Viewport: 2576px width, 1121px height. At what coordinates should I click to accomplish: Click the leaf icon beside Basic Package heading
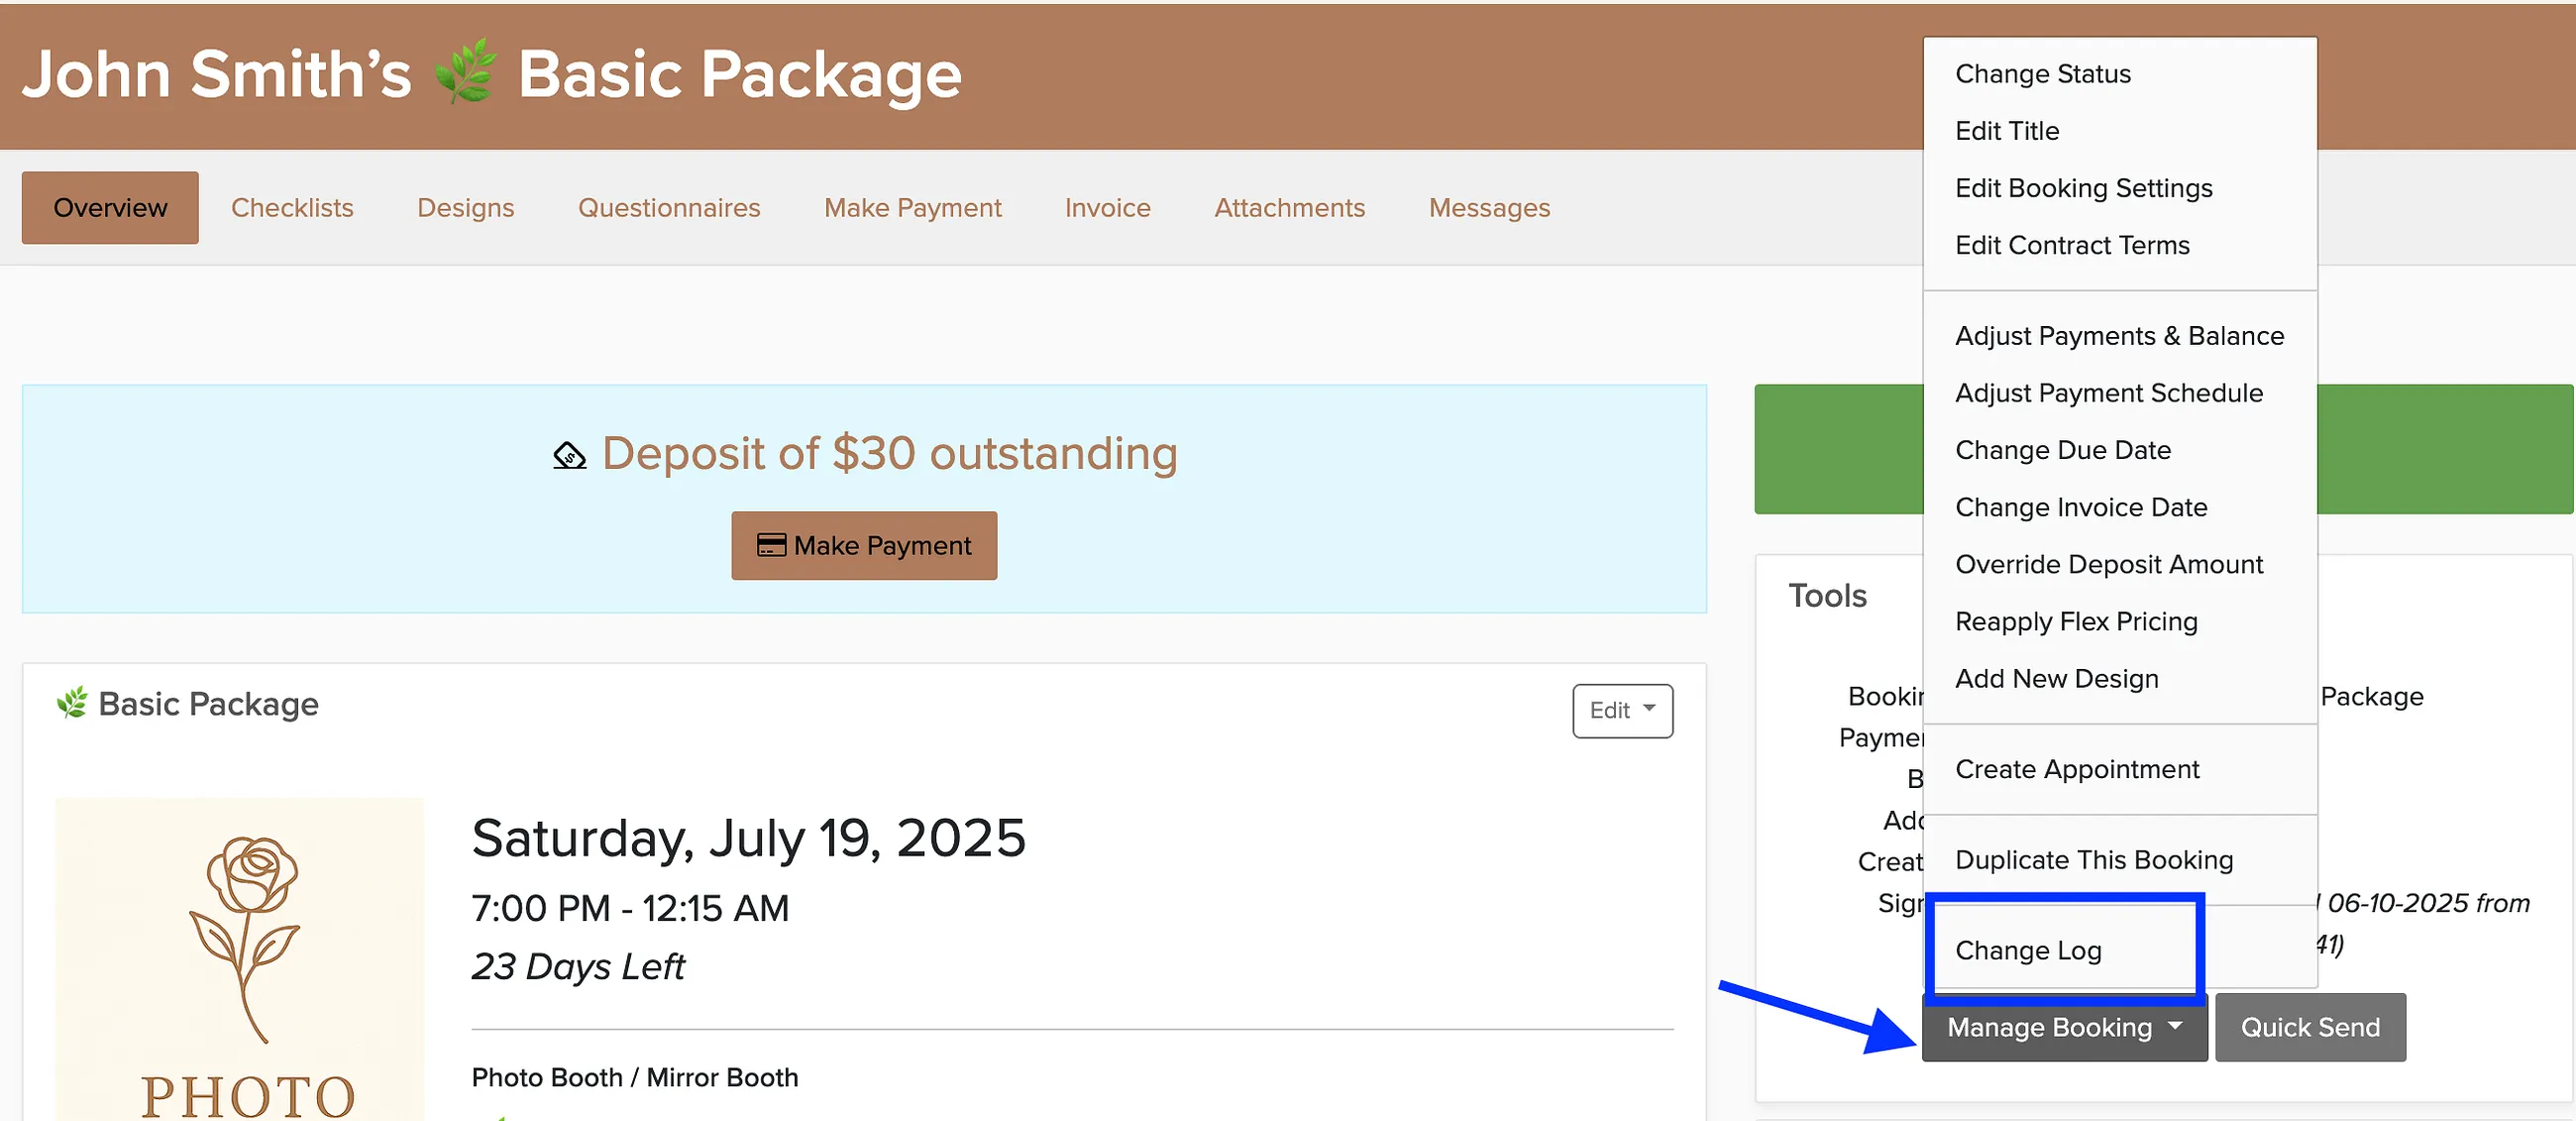point(72,703)
